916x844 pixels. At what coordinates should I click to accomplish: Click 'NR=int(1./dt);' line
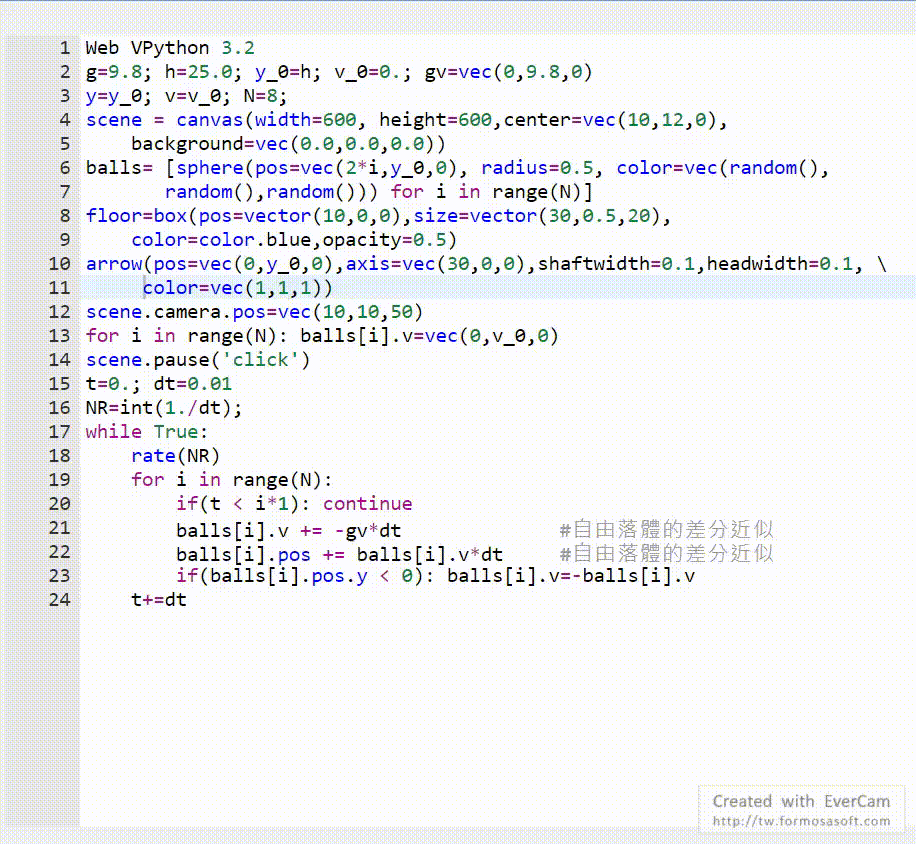tap(164, 408)
